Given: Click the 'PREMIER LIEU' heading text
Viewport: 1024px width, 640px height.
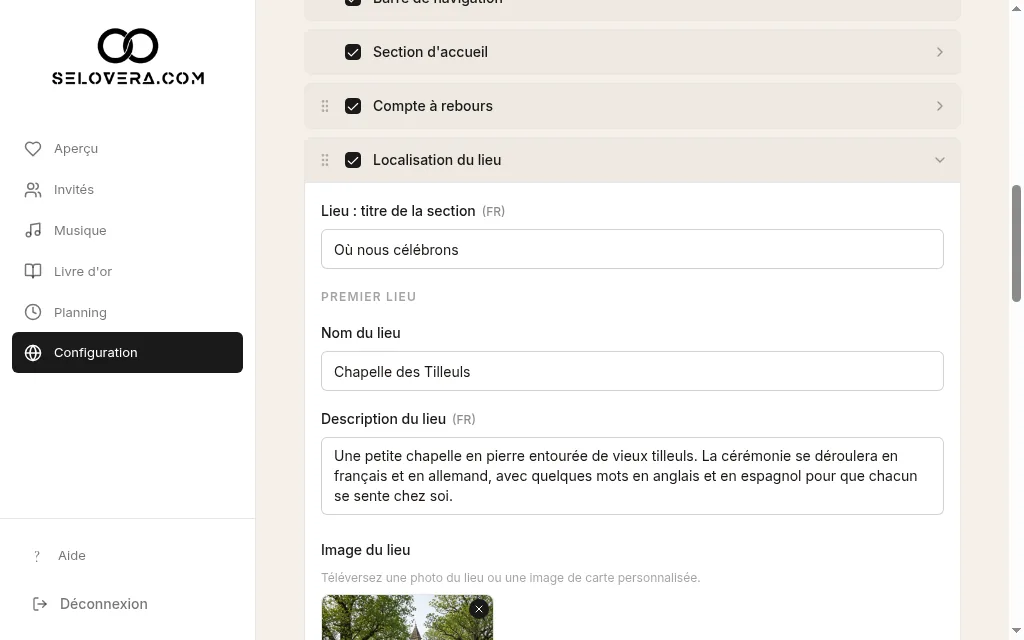Looking at the screenshot, I should [x=368, y=296].
